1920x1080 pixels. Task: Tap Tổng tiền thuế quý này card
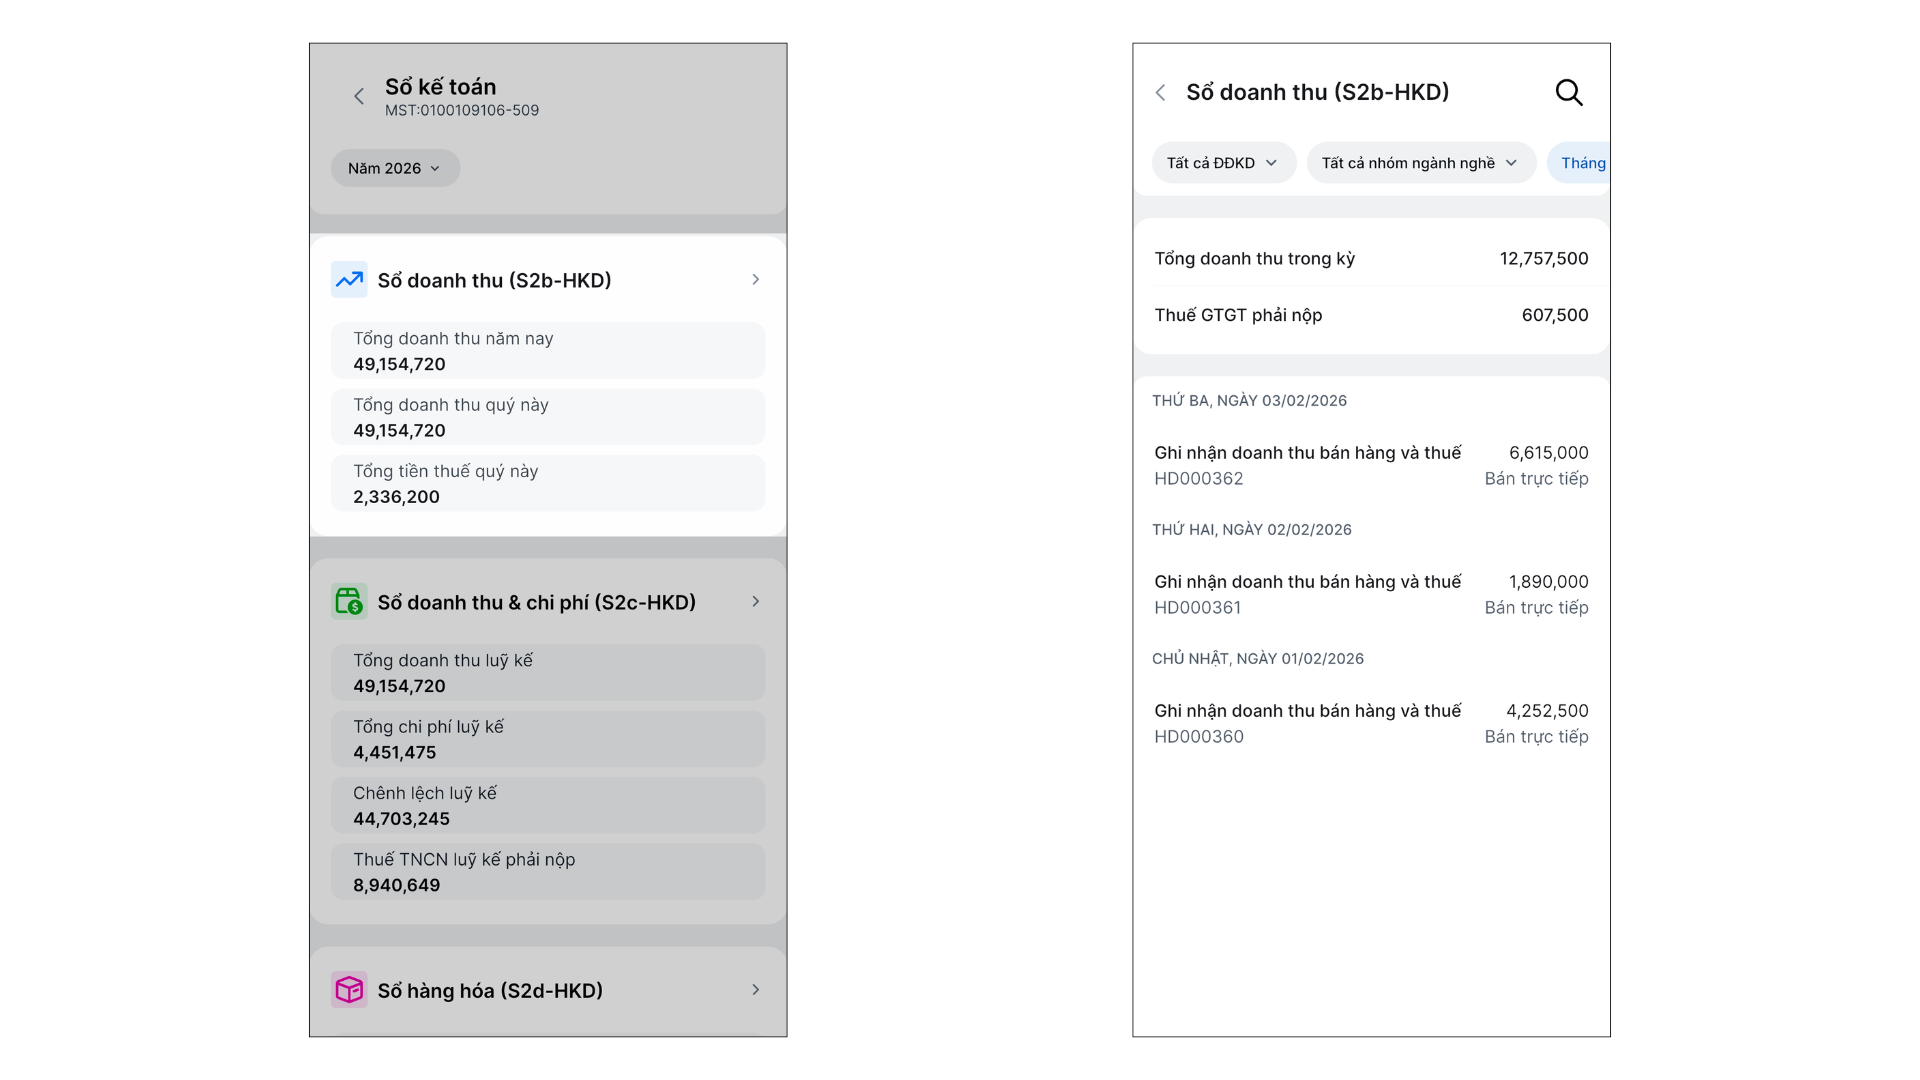(548, 484)
